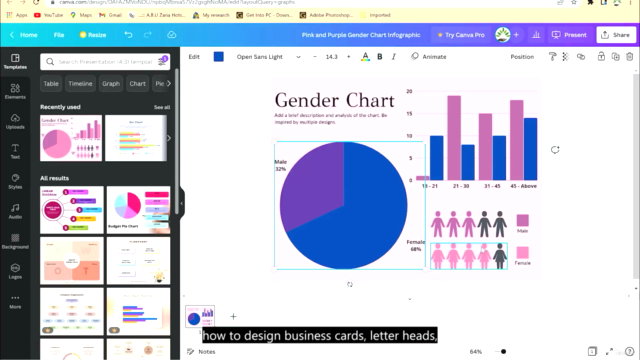The width and height of the screenshot is (640, 360).
Task: Toggle italic formatting
Action: [393, 57]
